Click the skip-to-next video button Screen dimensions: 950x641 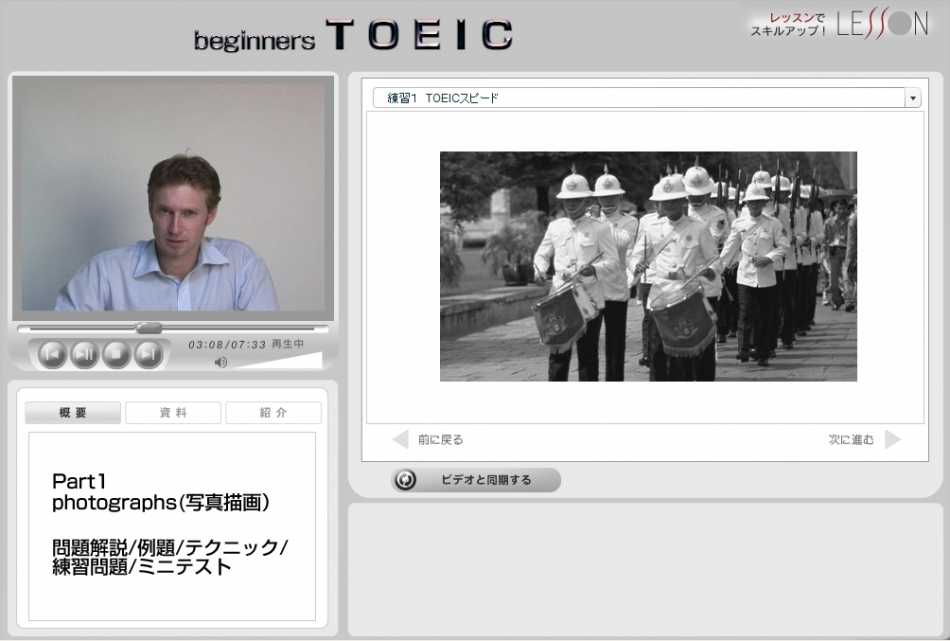pyautogui.click(x=148, y=354)
